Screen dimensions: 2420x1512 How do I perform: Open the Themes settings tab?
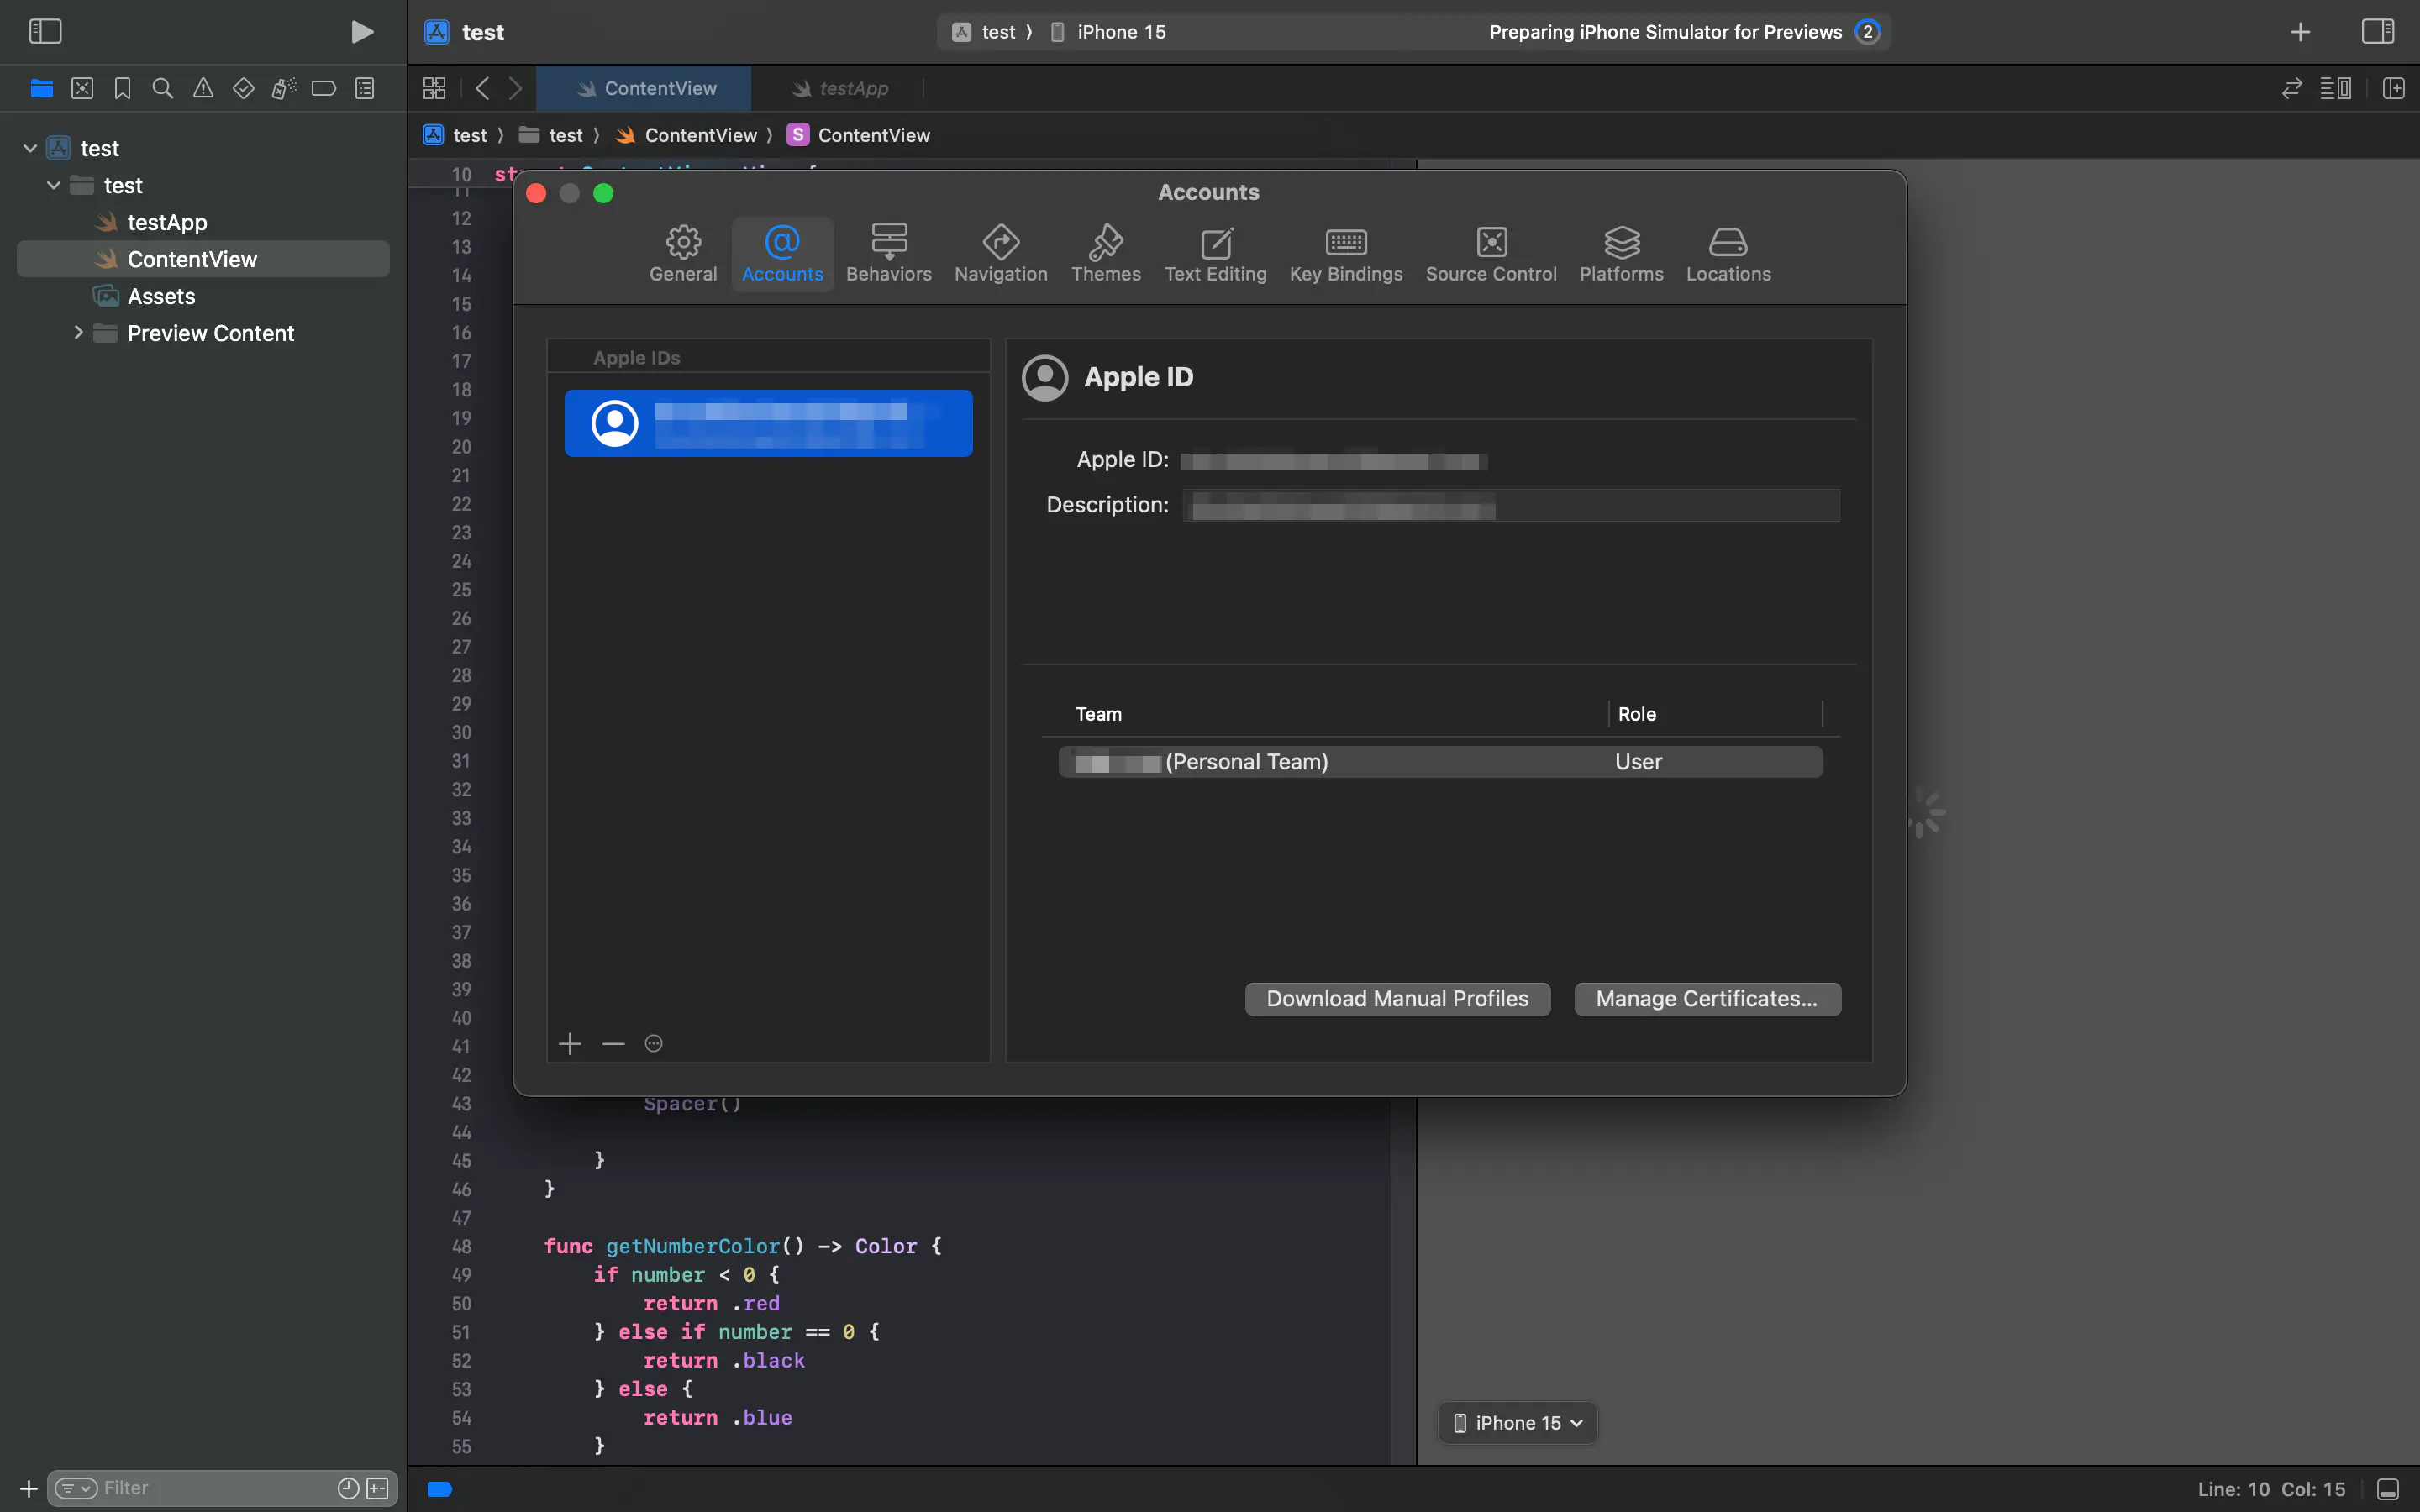(x=1106, y=254)
